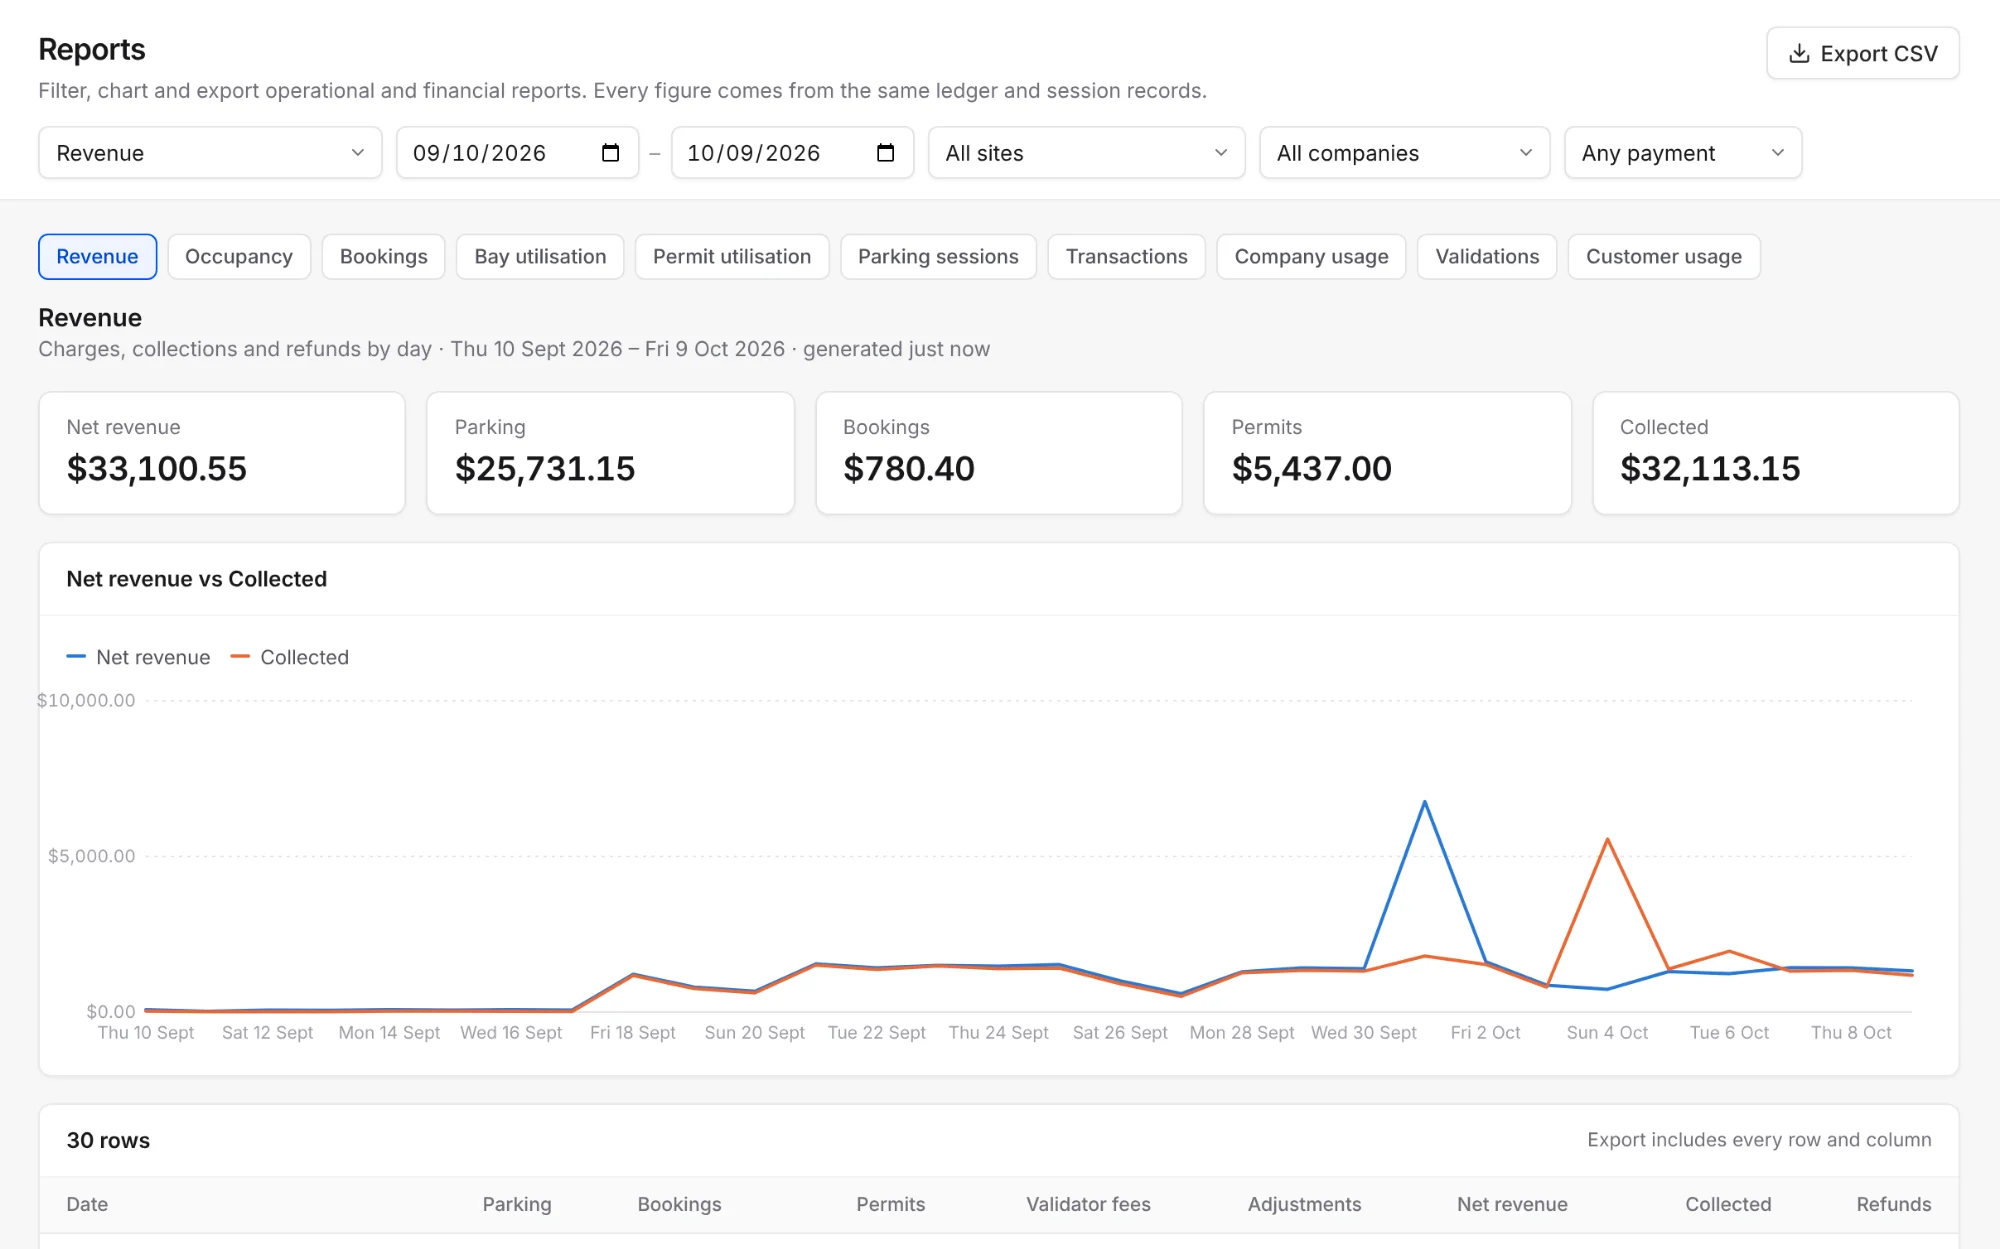Open calendar picker on start date 09/10/2026

[x=610, y=153]
